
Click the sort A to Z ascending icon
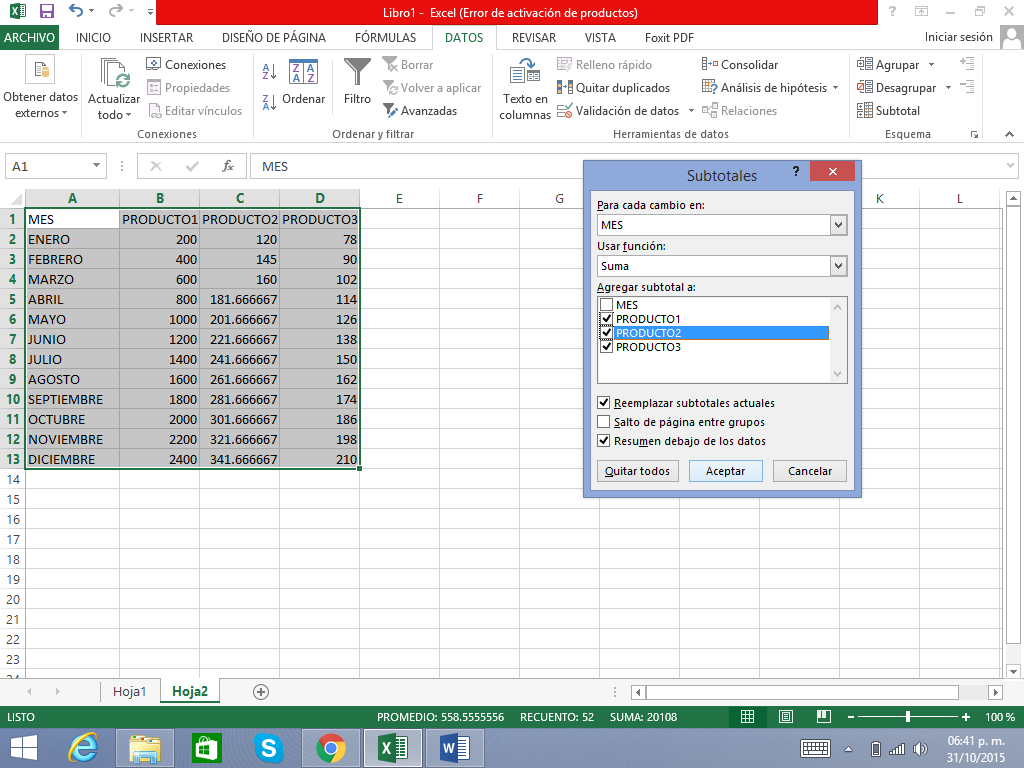[x=269, y=72]
